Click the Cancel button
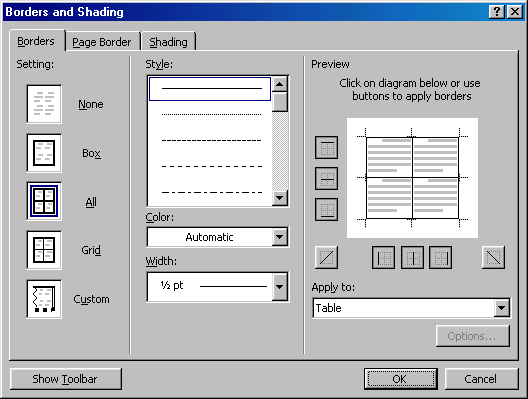This screenshot has height=399, width=528. 481,379
